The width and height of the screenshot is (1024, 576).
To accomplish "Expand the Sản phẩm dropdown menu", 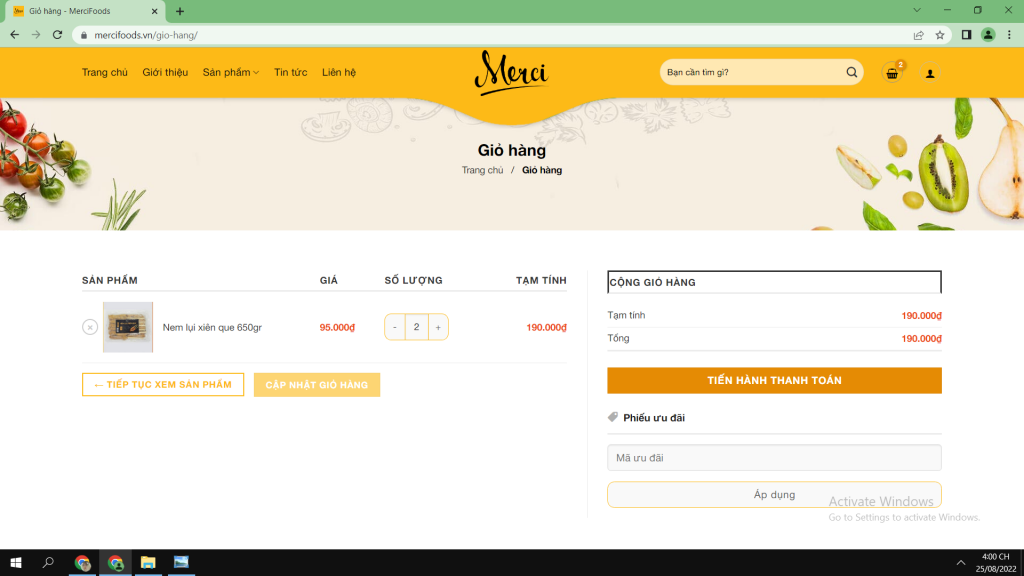I will [230, 72].
